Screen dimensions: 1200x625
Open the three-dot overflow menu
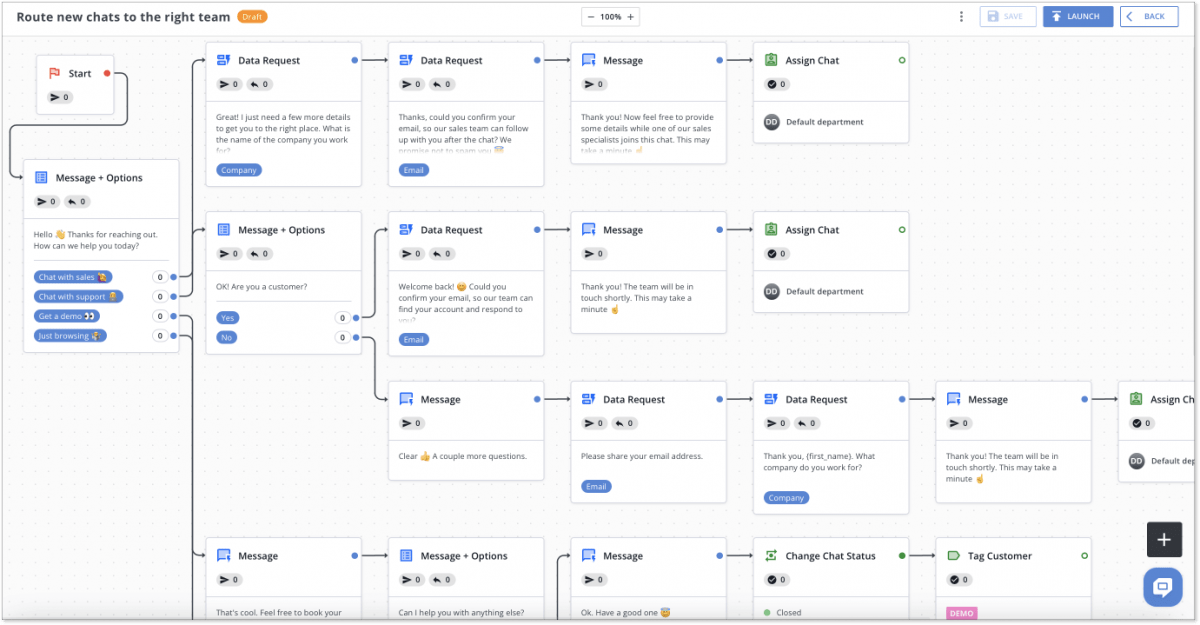pos(961,16)
